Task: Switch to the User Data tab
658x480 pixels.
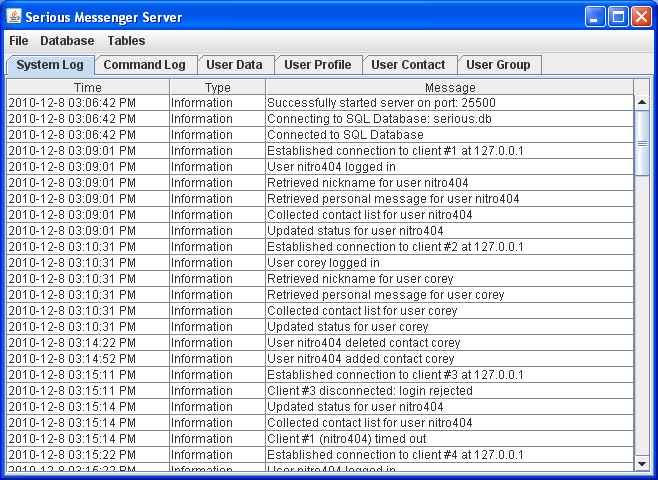Action: click(x=234, y=65)
